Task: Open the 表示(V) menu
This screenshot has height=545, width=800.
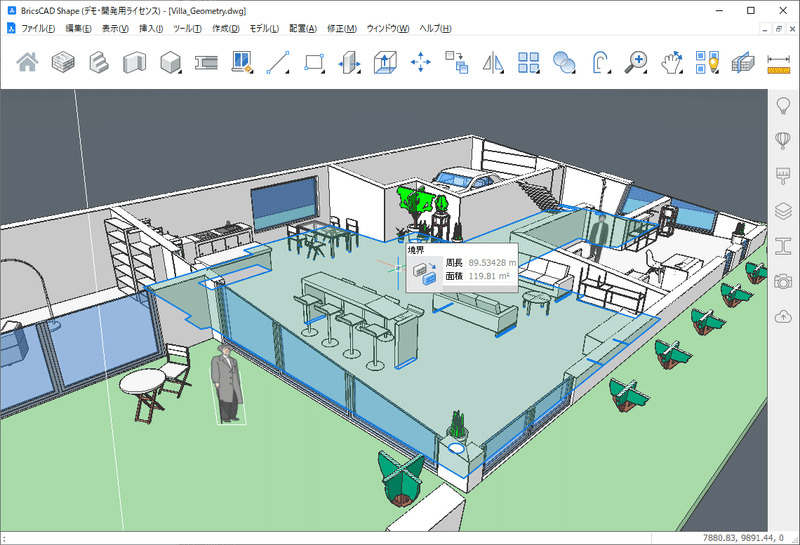Action: 115,29
